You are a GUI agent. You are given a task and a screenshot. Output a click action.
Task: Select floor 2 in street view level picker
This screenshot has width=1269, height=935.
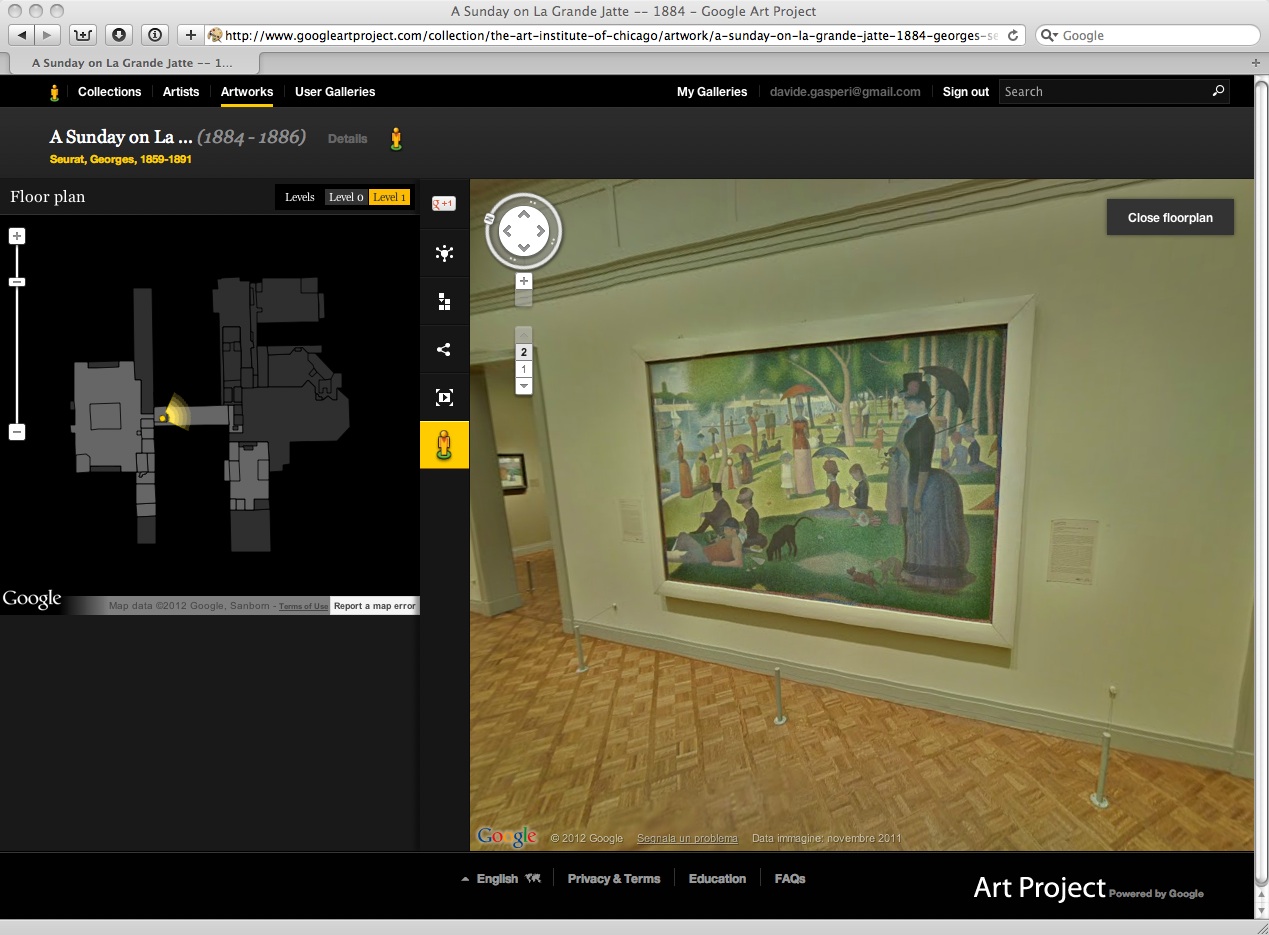coord(523,352)
